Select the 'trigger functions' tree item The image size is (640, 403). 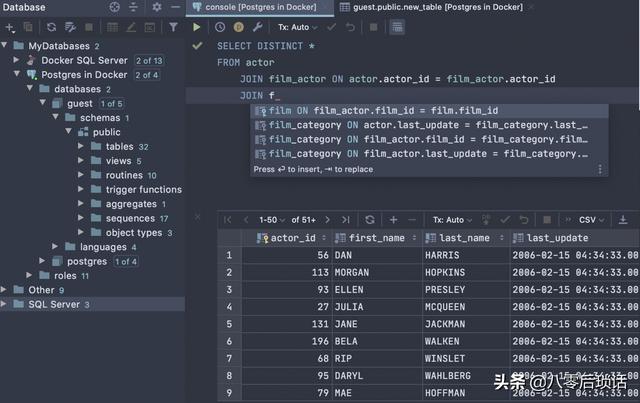click(144, 189)
